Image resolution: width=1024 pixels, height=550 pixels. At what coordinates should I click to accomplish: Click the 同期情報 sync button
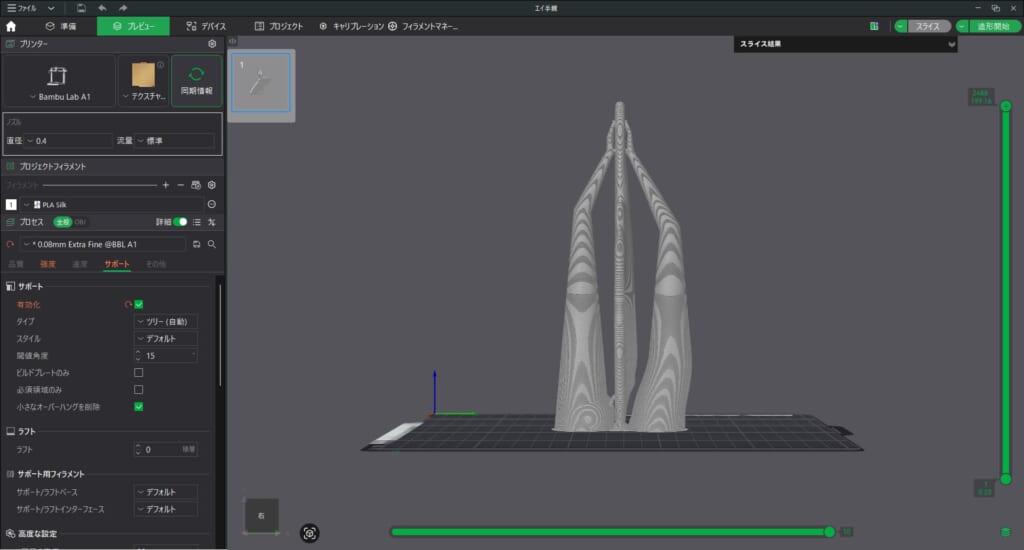(x=197, y=81)
